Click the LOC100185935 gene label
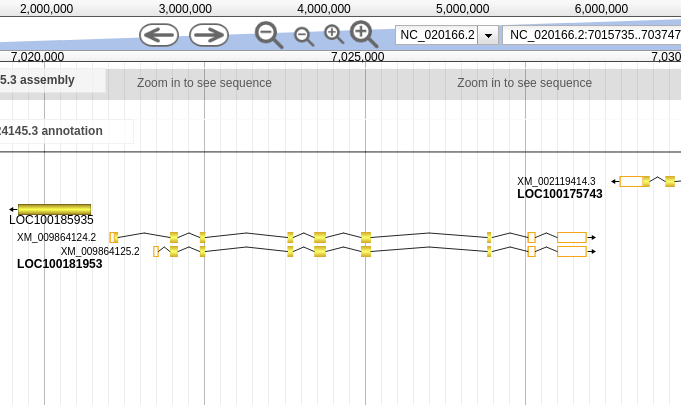Viewport: 681px width, 405px height. point(51,220)
